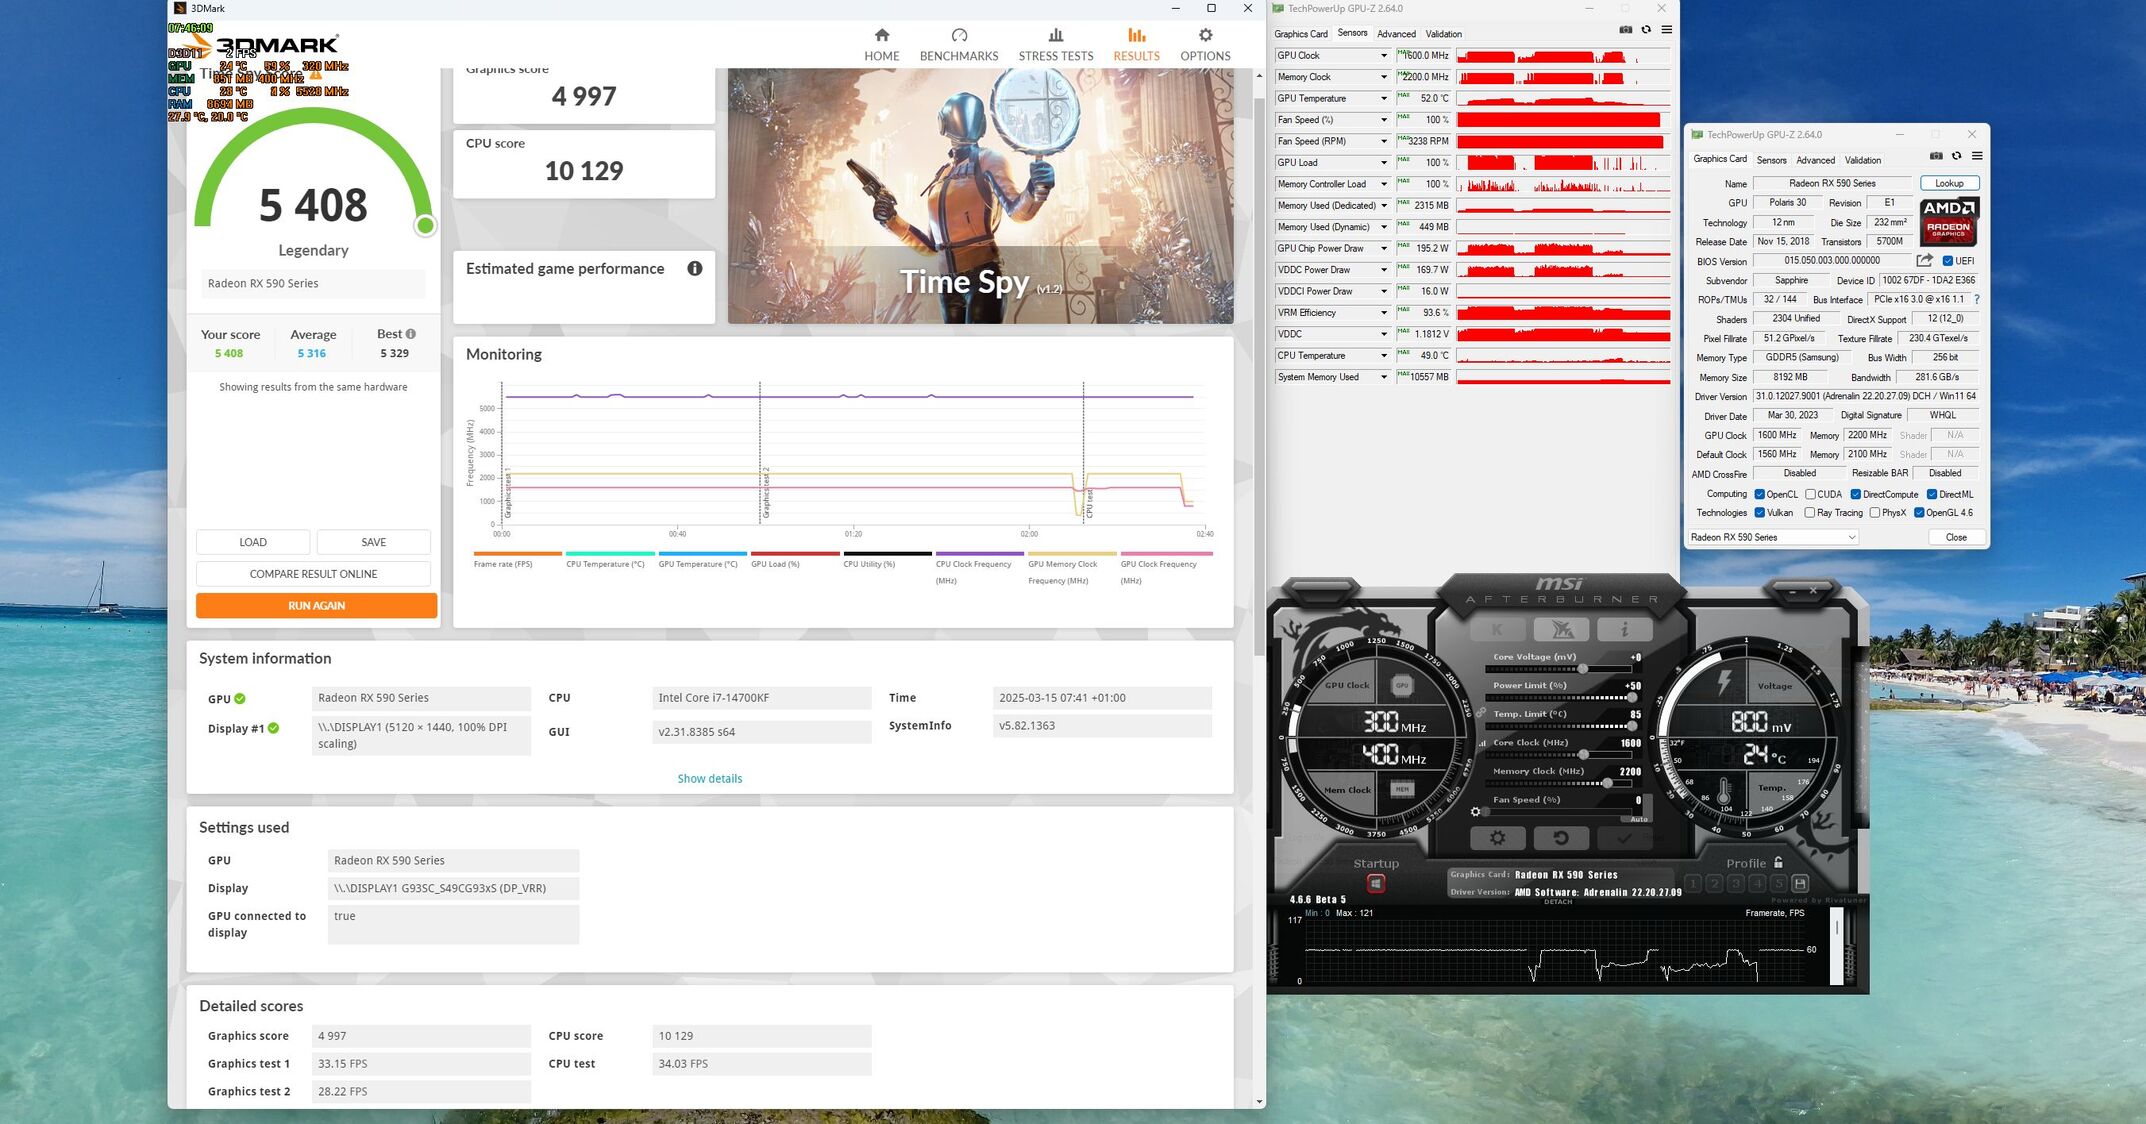
Task: Switch to Validation tab in GPU-Z Graphics Card window
Action: (1862, 160)
